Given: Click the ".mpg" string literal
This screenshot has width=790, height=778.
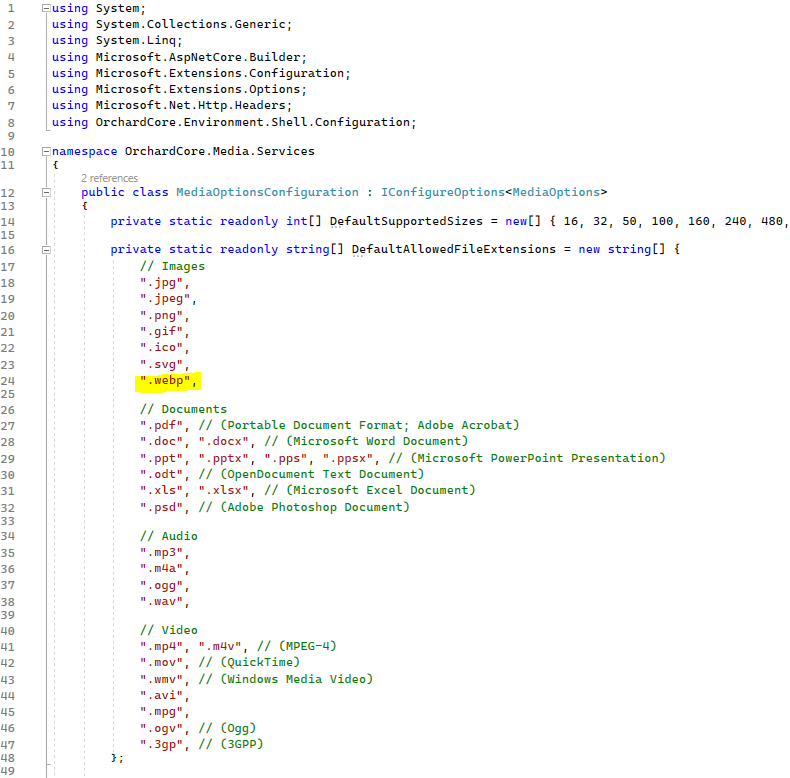Looking at the screenshot, I should 161,712.
